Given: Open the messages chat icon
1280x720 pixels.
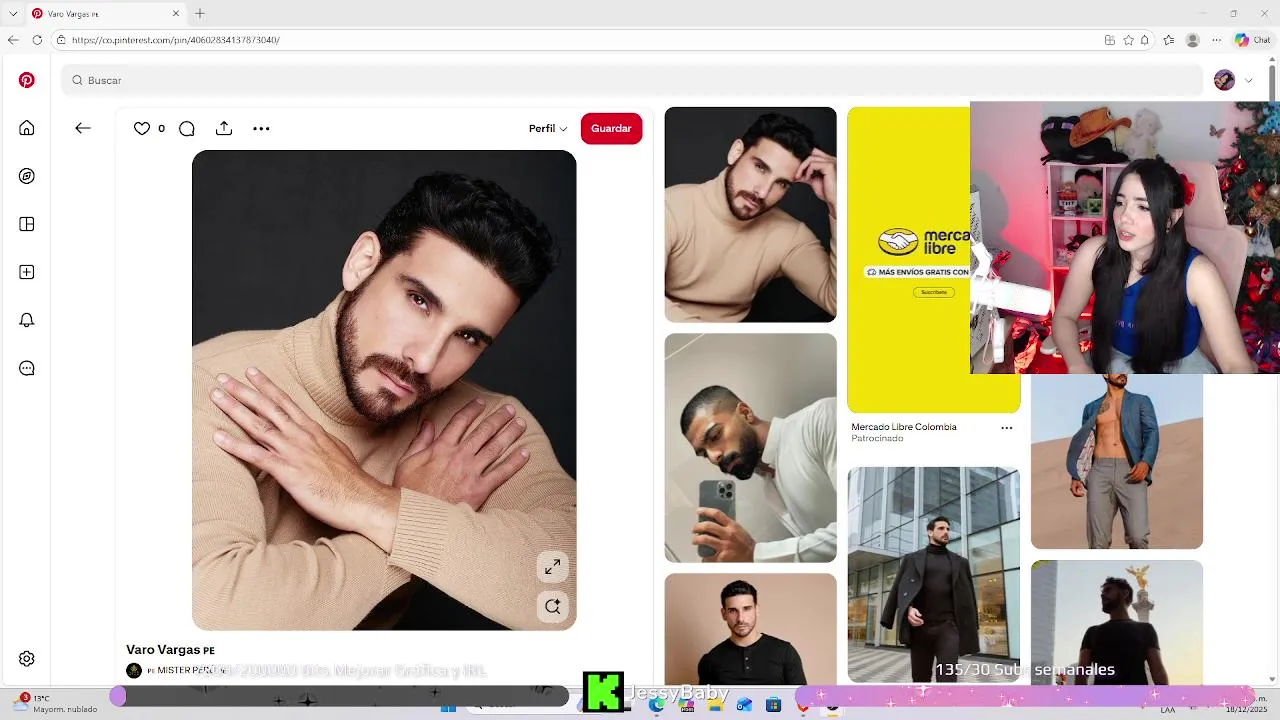Looking at the screenshot, I should point(27,368).
